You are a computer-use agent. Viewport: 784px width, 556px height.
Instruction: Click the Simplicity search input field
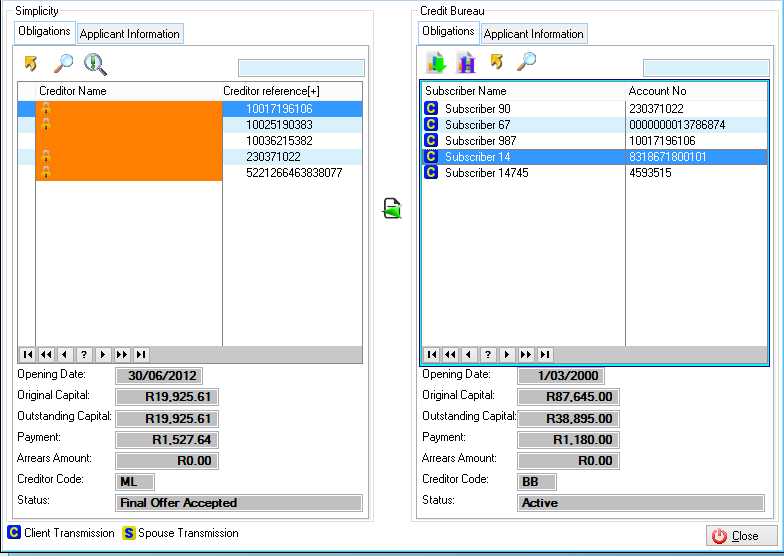coord(301,68)
